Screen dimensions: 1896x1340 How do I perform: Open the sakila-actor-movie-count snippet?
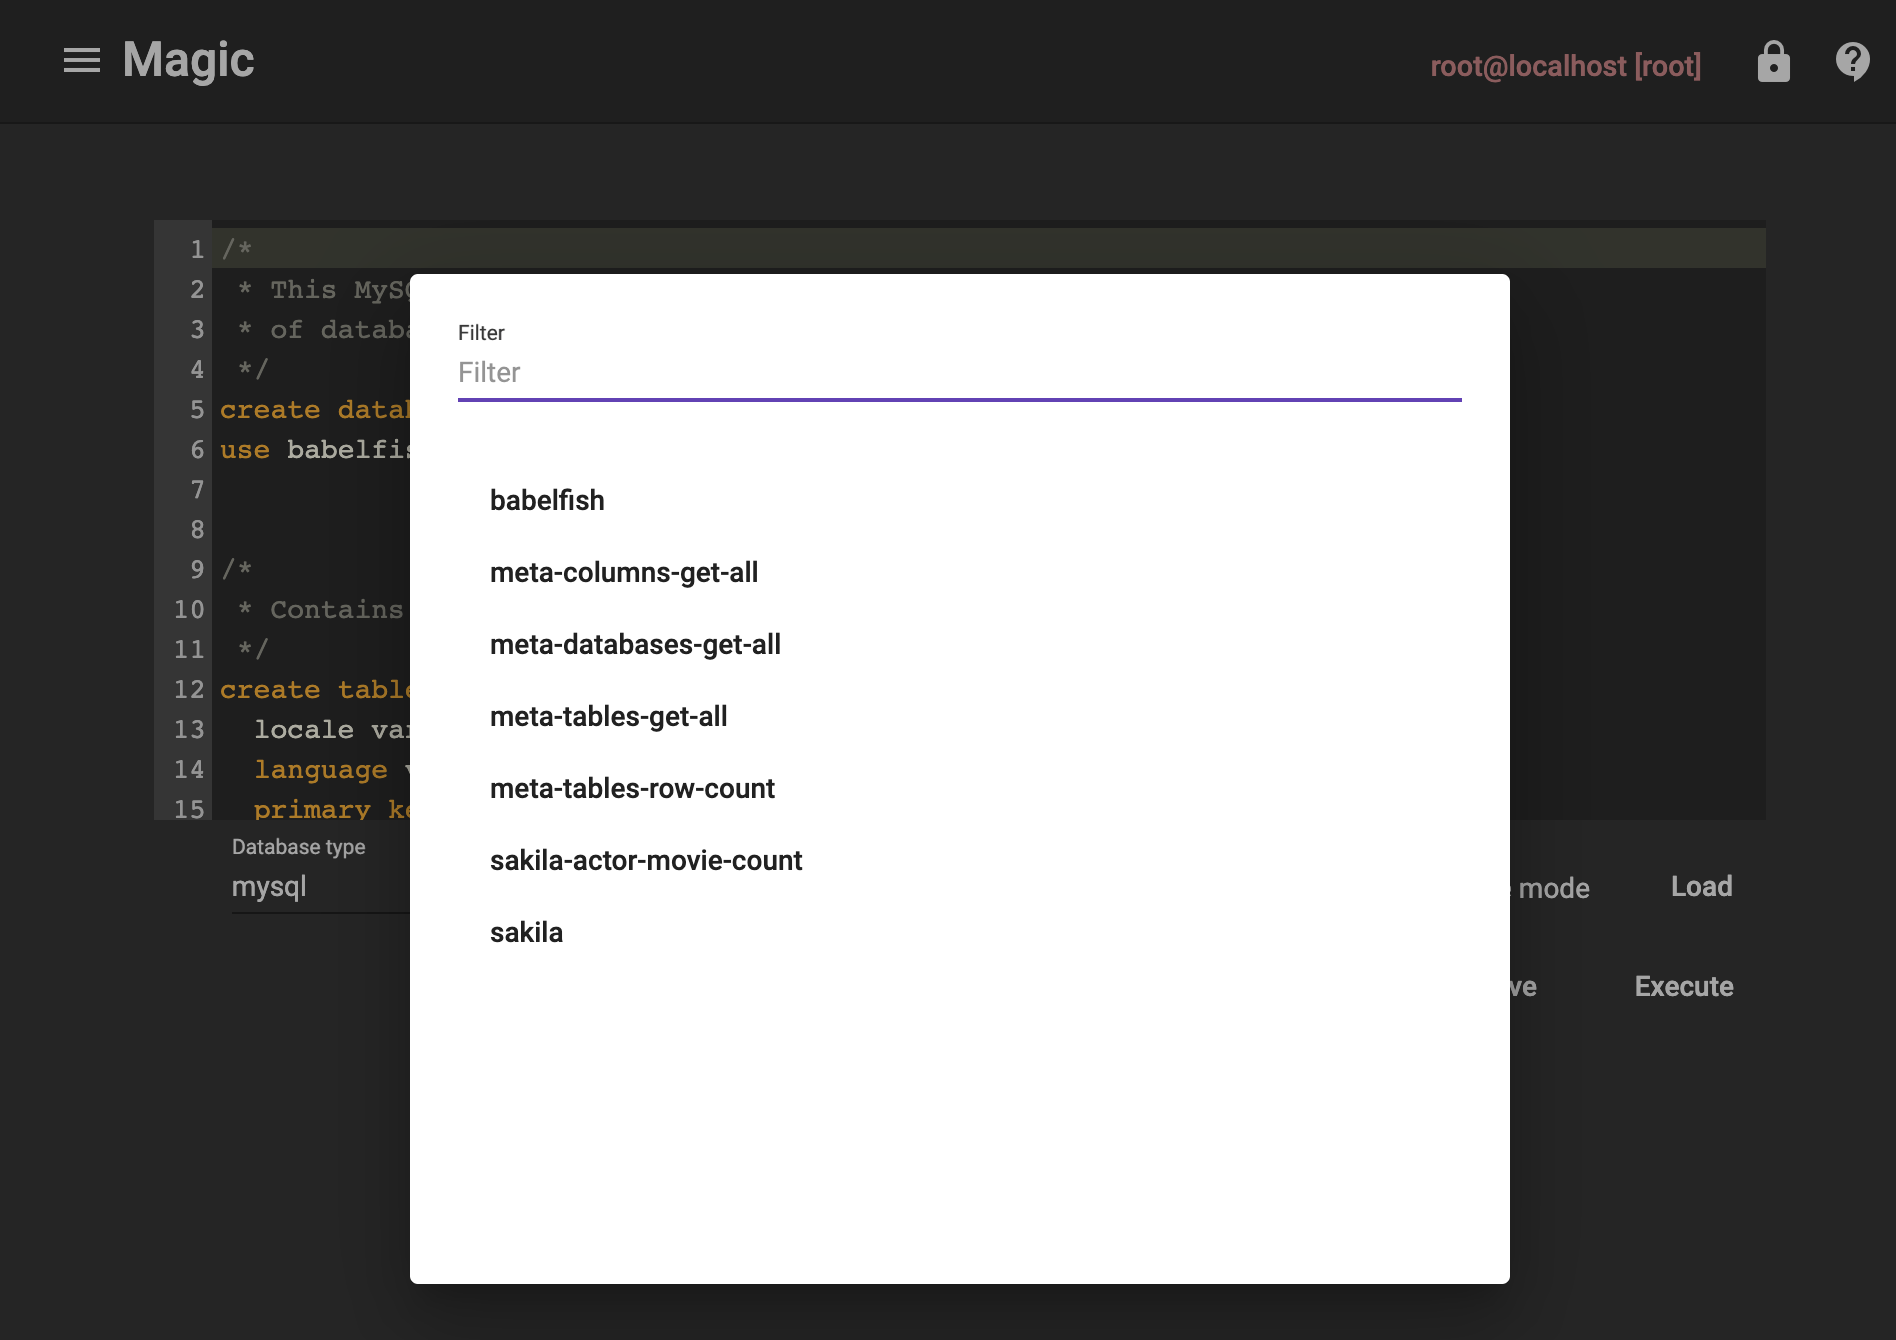tap(645, 860)
